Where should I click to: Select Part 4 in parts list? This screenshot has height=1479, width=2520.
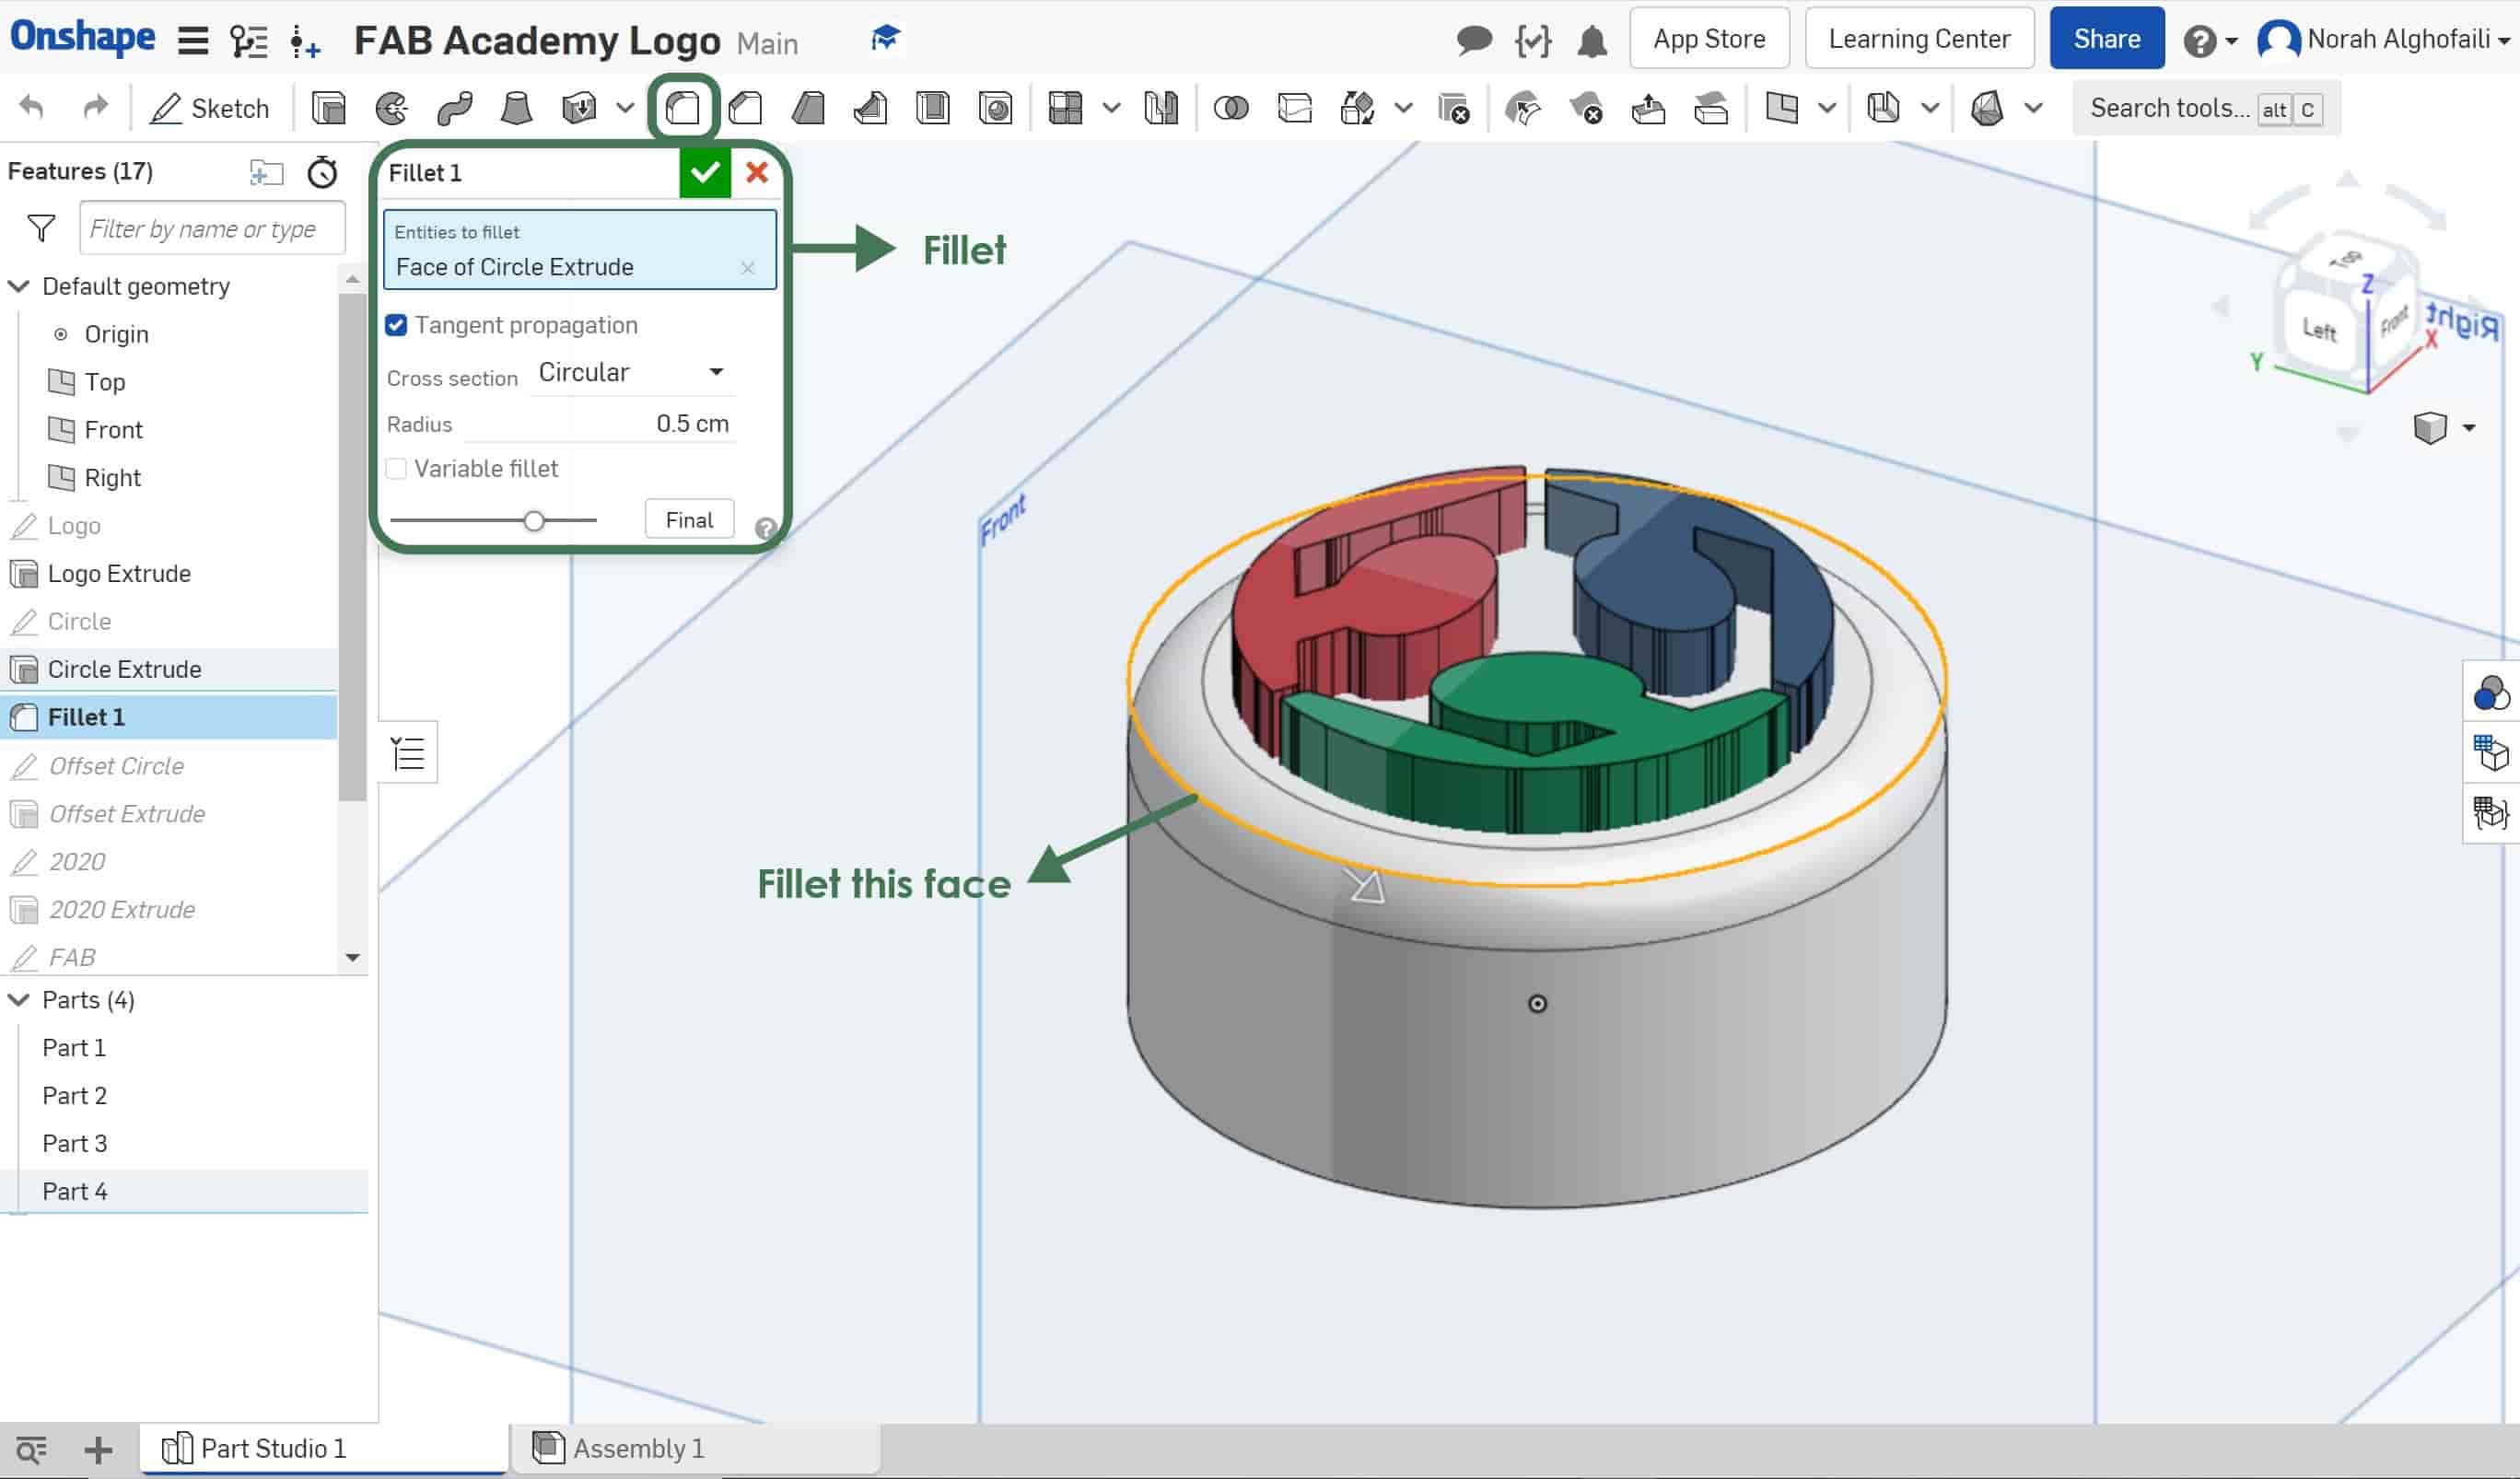pos(75,1191)
